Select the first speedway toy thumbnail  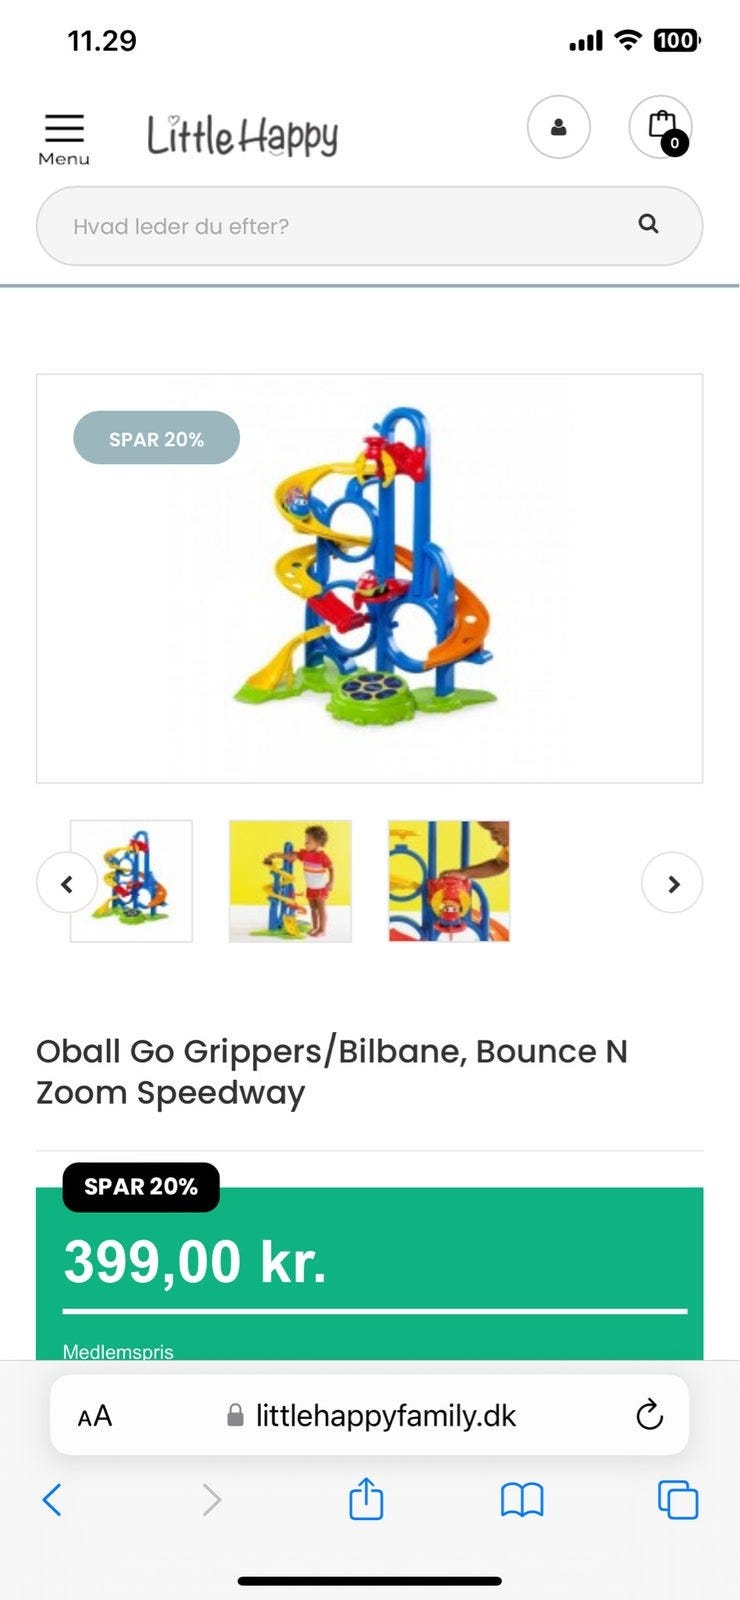(x=132, y=881)
